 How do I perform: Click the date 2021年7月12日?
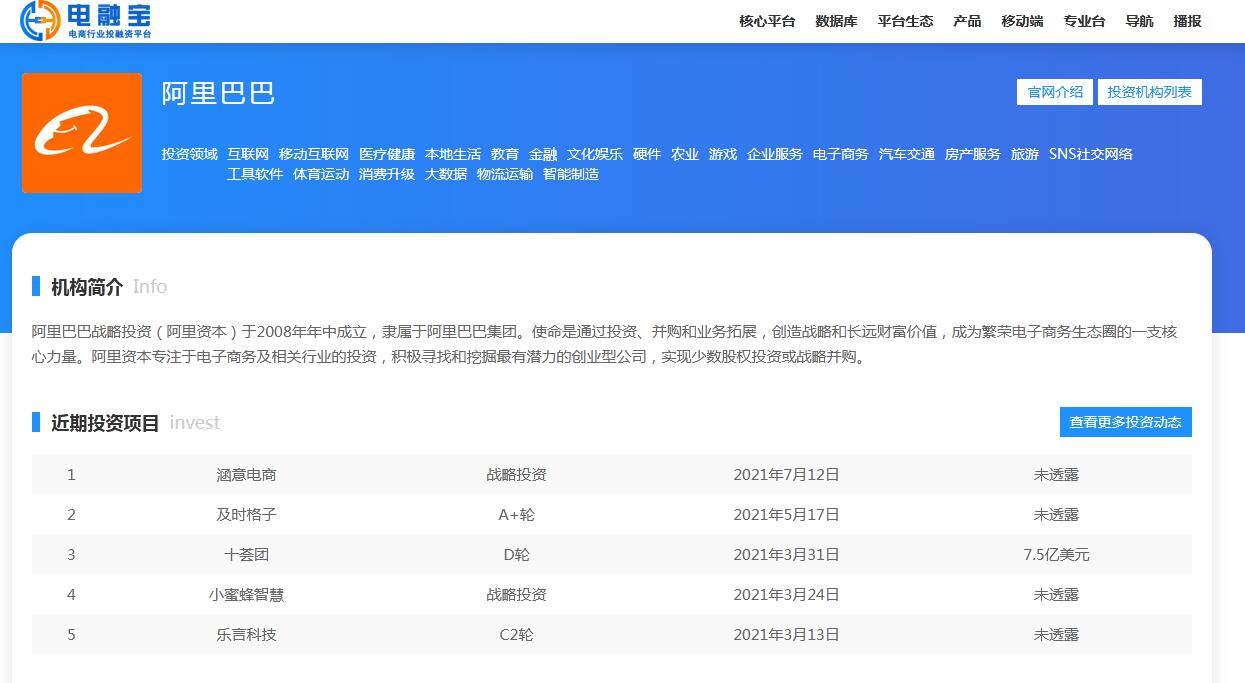786,475
